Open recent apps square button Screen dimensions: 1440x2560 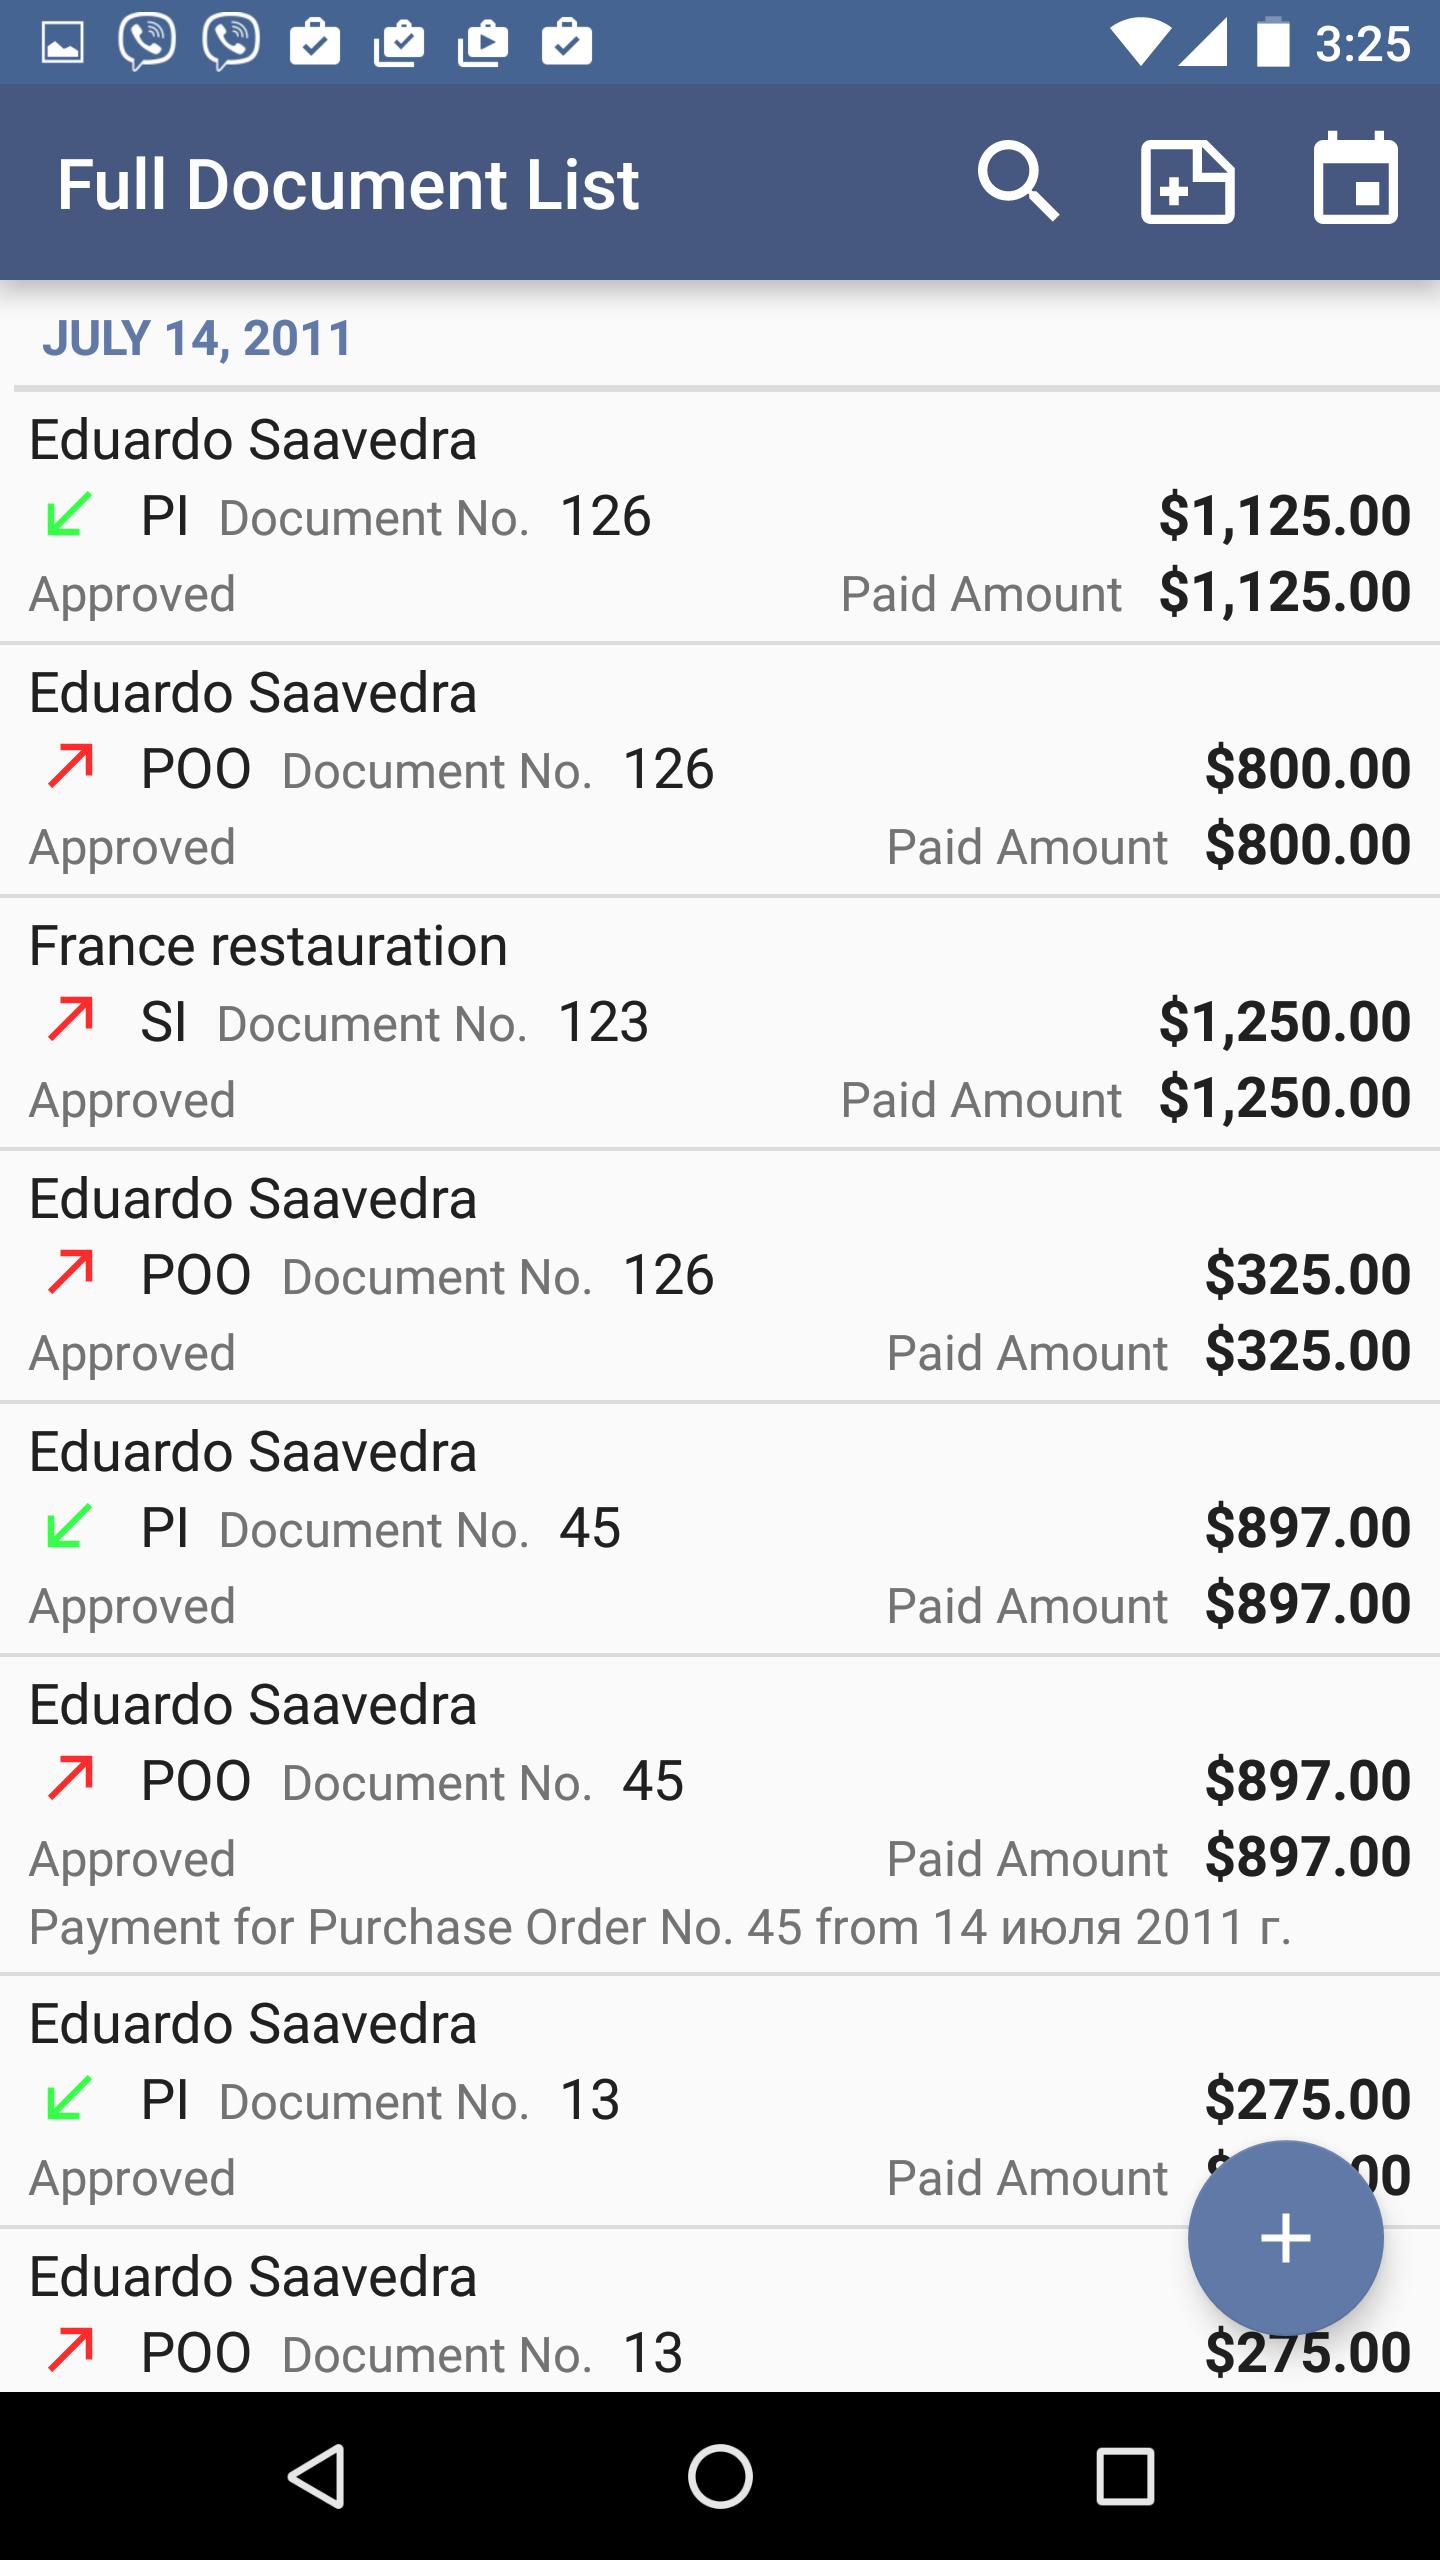1125,2476
